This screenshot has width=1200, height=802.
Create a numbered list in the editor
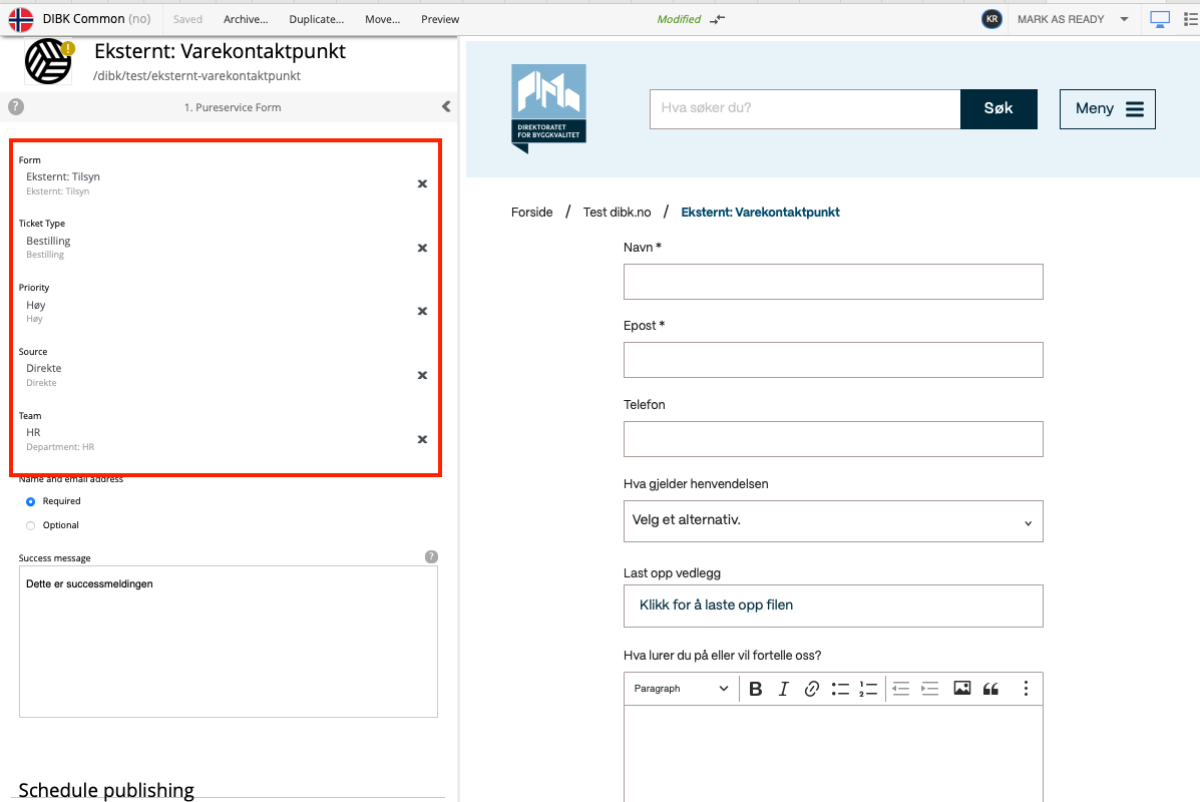point(868,688)
